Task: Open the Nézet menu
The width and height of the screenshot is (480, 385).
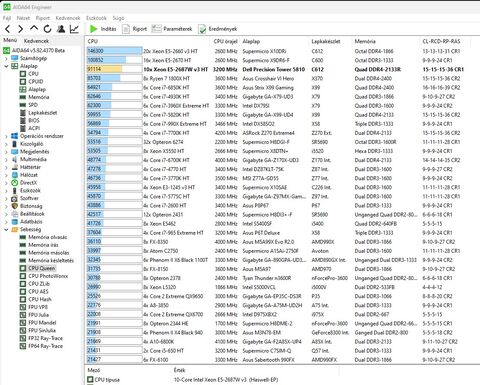Action: tap(23, 18)
